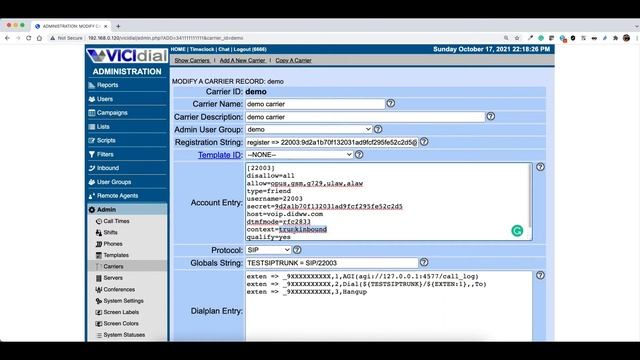
Task: Focus the Registration String field
Action: point(332,142)
